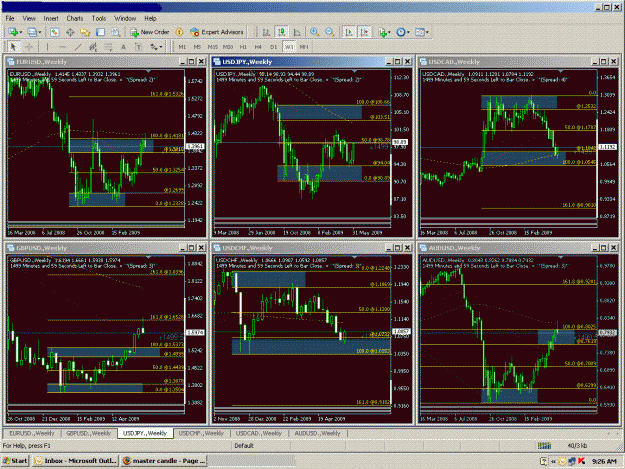625x469 pixels.
Task: Select the Crosshair tool
Action: (x=29, y=47)
